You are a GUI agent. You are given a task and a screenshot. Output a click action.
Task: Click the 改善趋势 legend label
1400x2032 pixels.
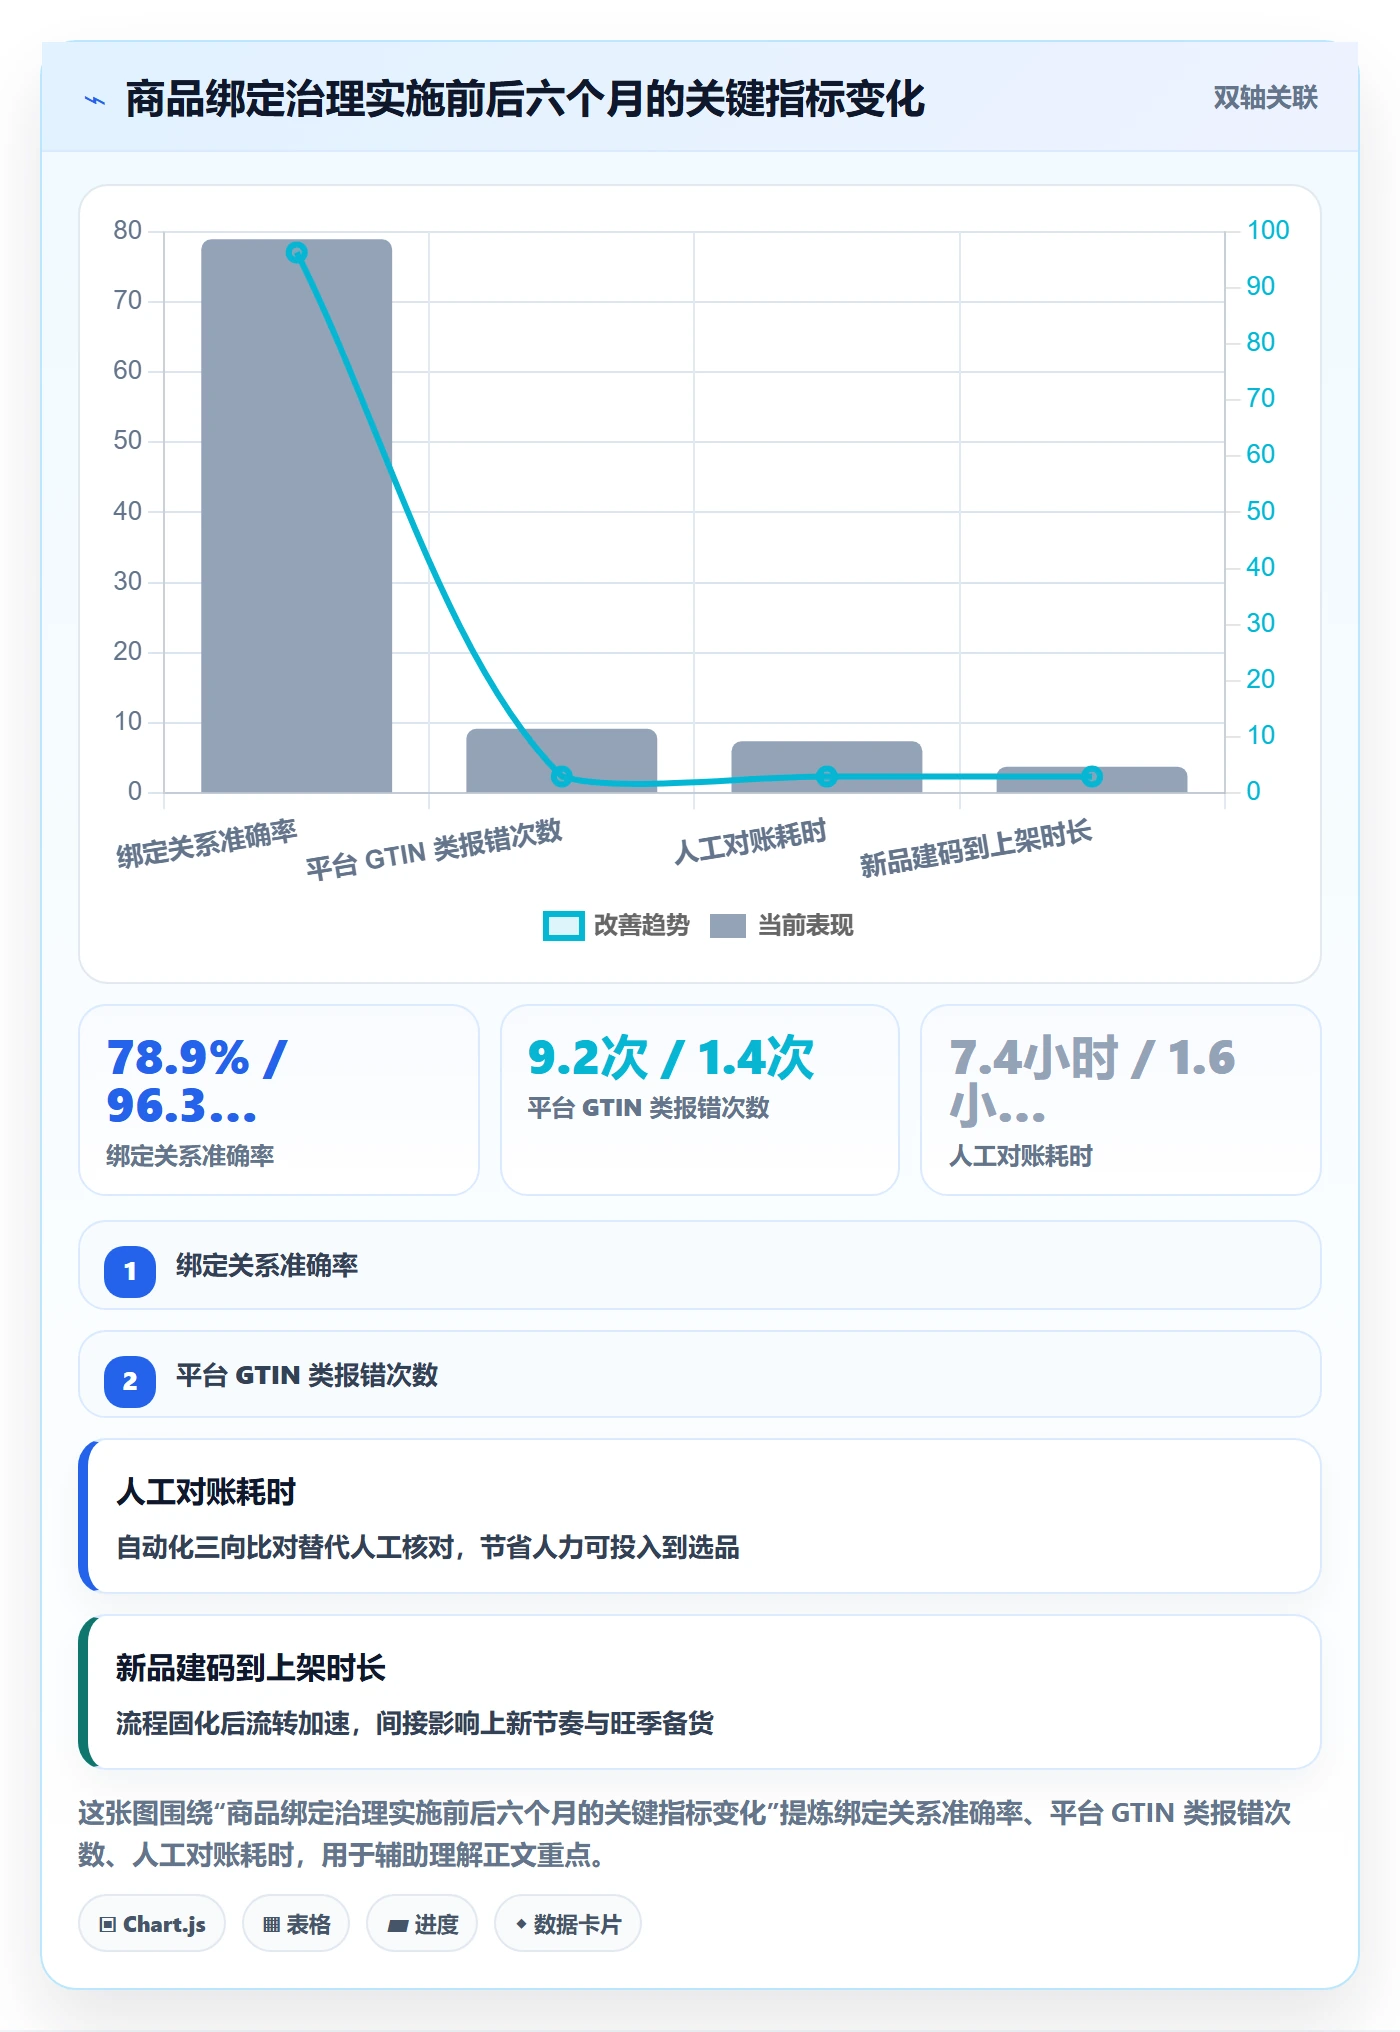click(x=641, y=926)
